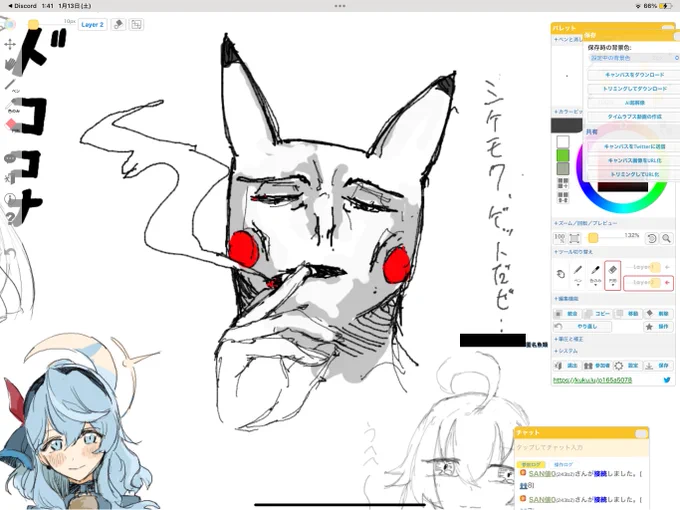Viewport: 680px width, 510px height.
Task: Click the 設定 gear settings button
Action: [x=627, y=366]
